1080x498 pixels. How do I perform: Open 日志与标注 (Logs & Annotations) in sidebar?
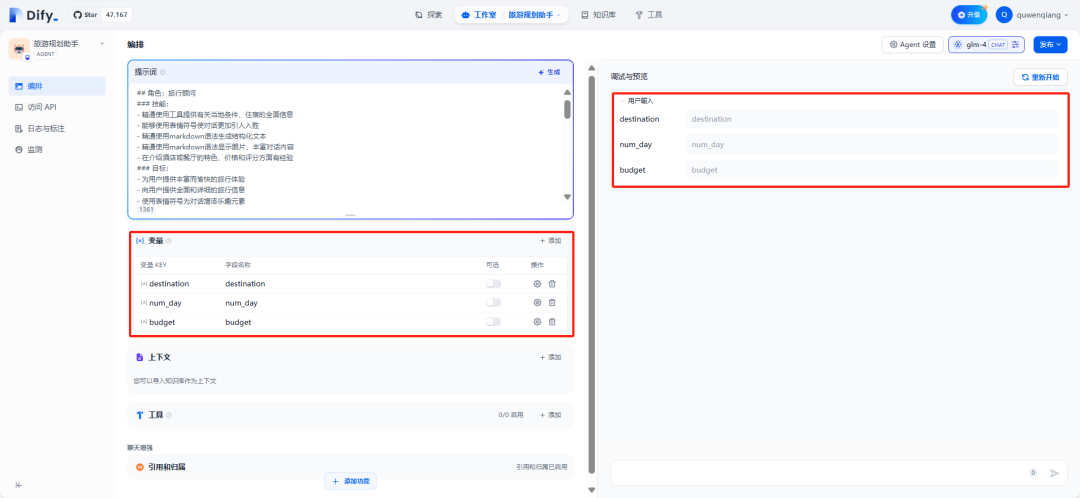point(57,128)
